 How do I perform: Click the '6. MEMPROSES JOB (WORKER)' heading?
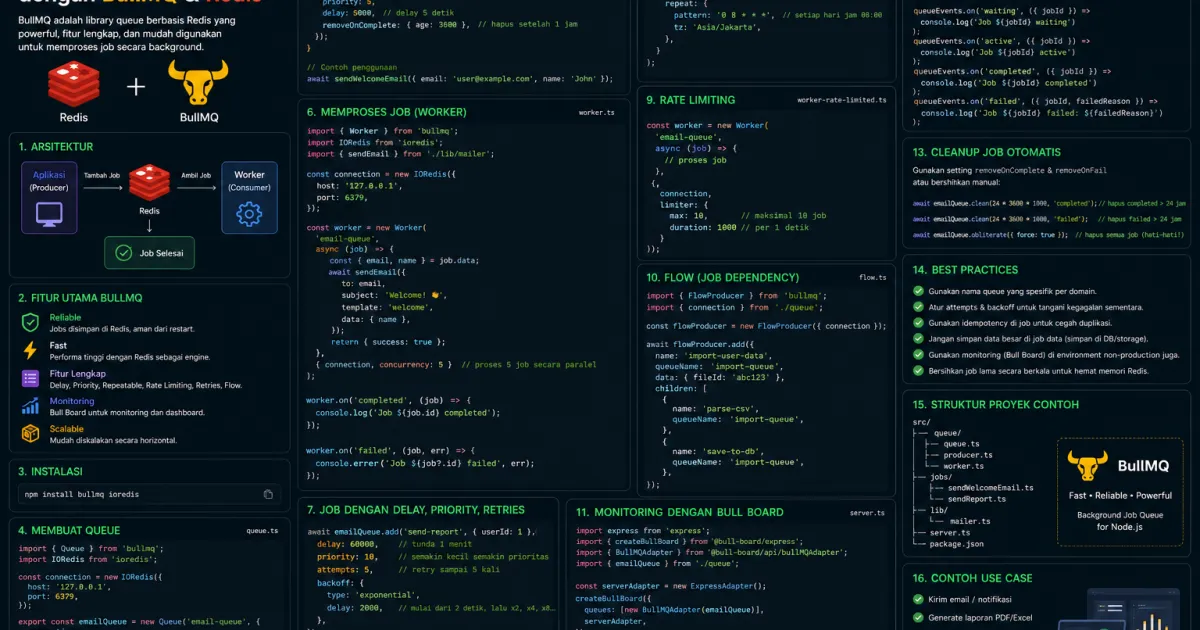click(386, 112)
